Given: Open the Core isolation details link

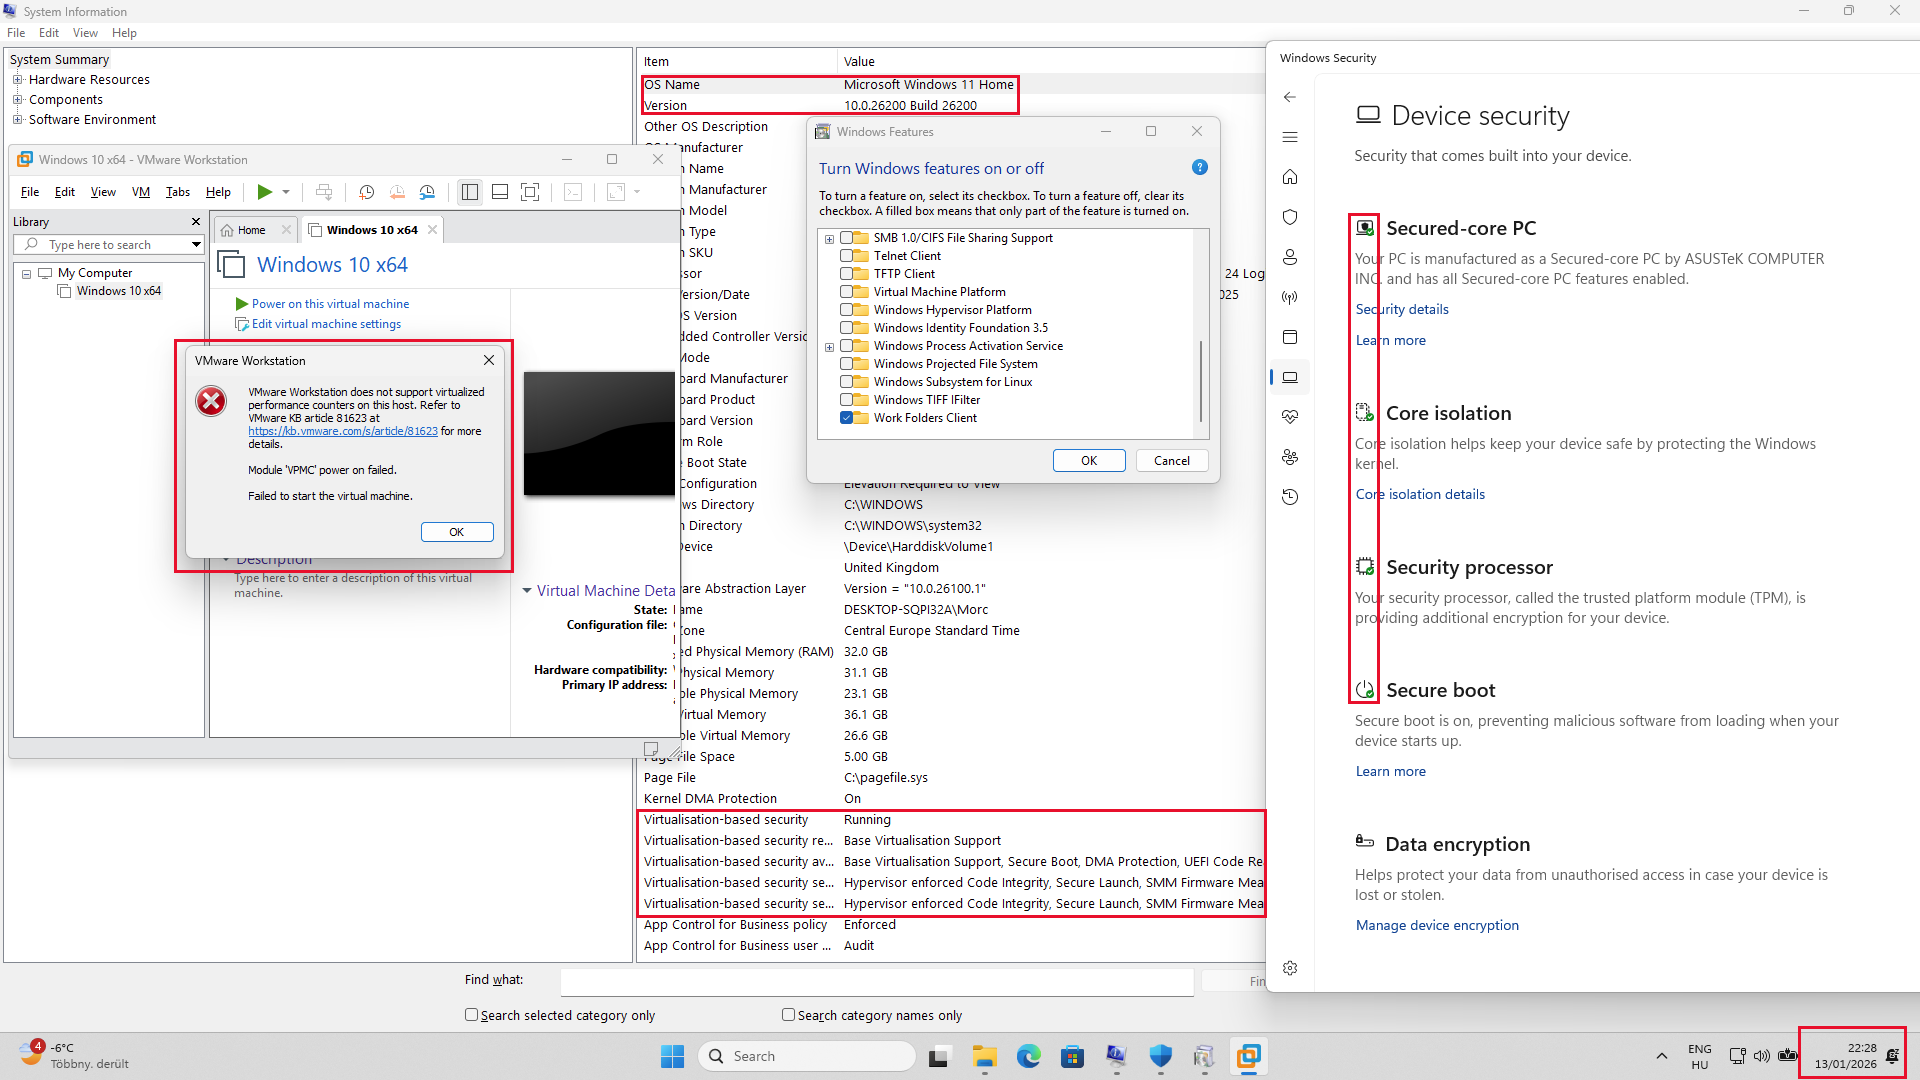Looking at the screenshot, I should click(x=1419, y=494).
